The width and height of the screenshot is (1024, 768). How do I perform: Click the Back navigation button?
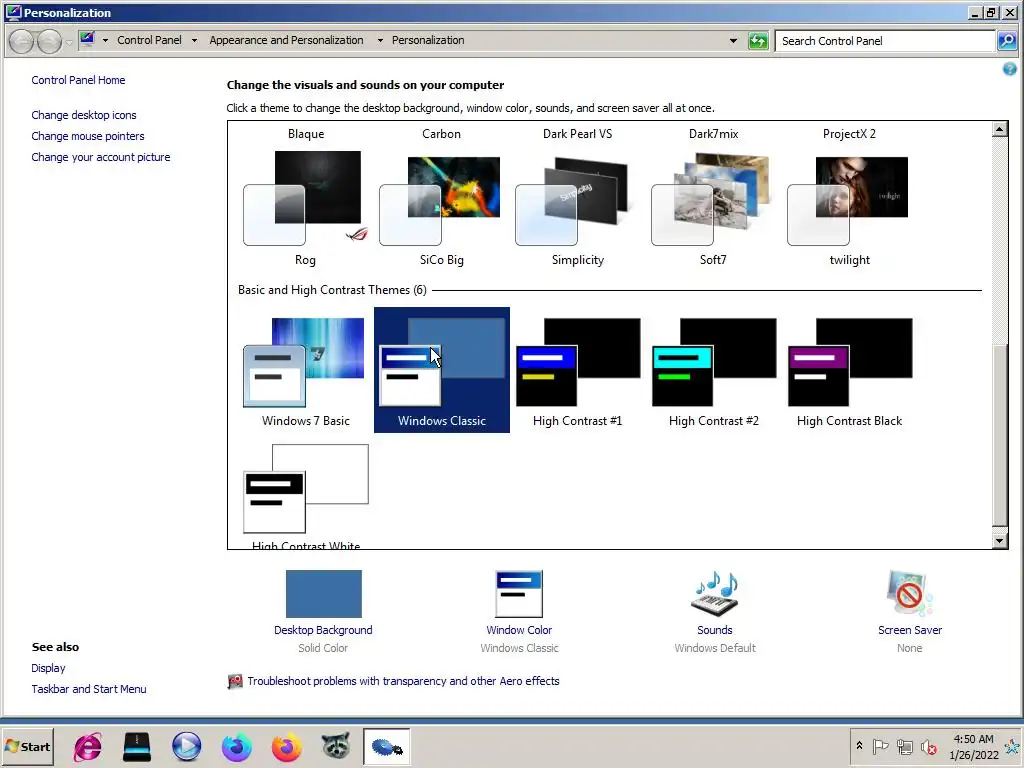(x=22, y=41)
